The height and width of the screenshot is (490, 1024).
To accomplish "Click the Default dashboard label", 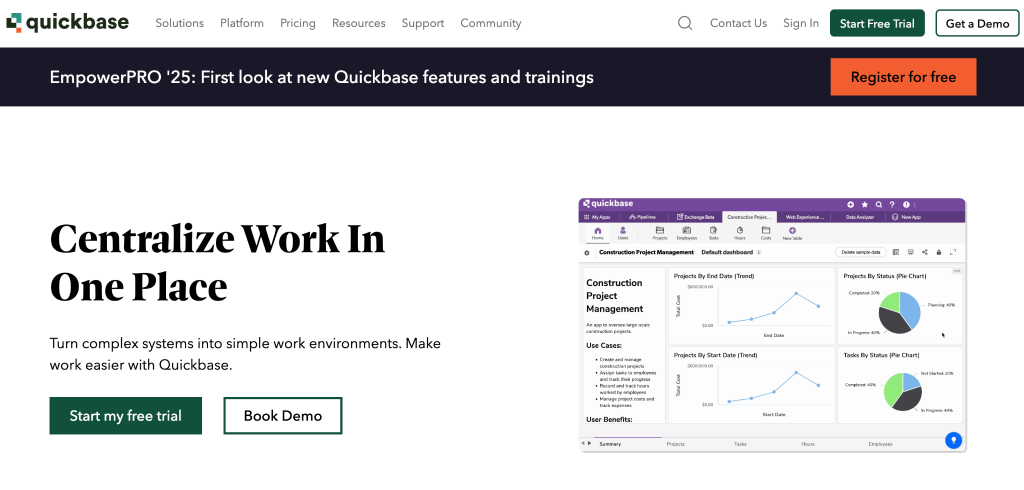I will 727,252.
